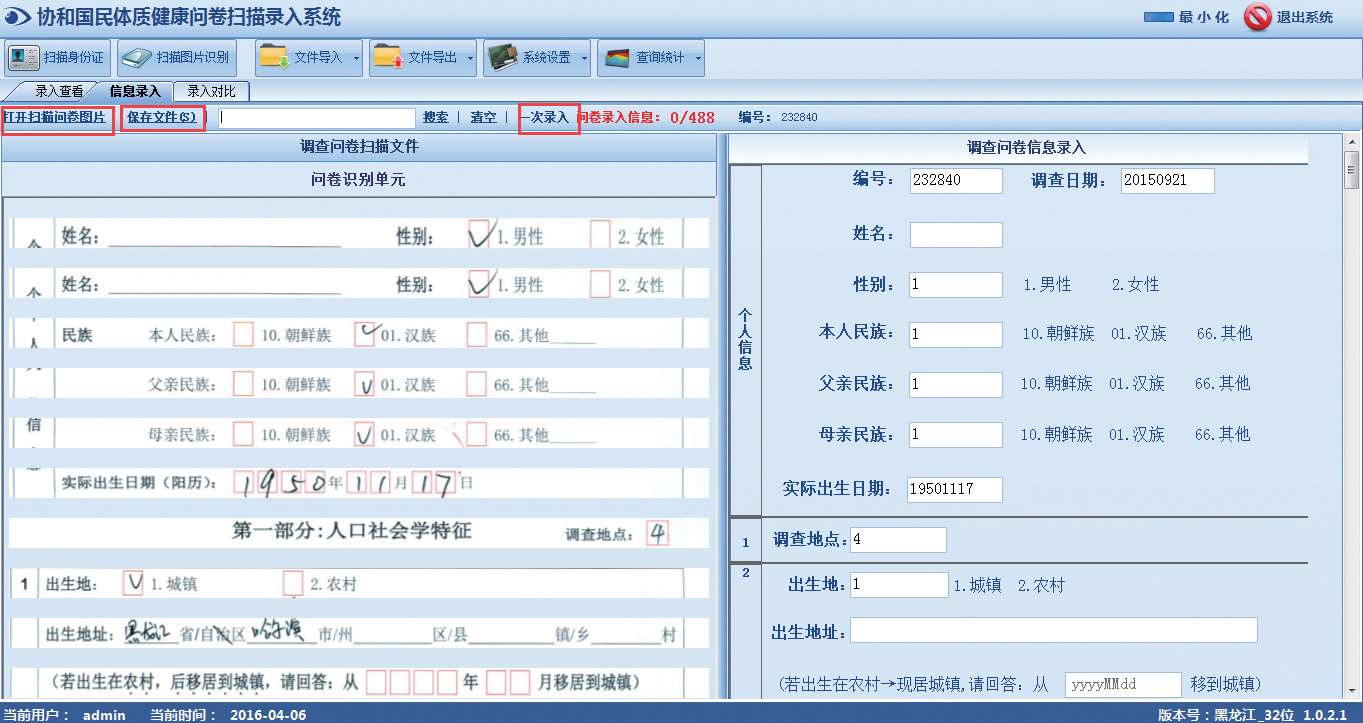The width and height of the screenshot is (1363, 723).
Task: Click the 系统设置 settings icon
Action: pyautogui.click(x=502, y=58)
